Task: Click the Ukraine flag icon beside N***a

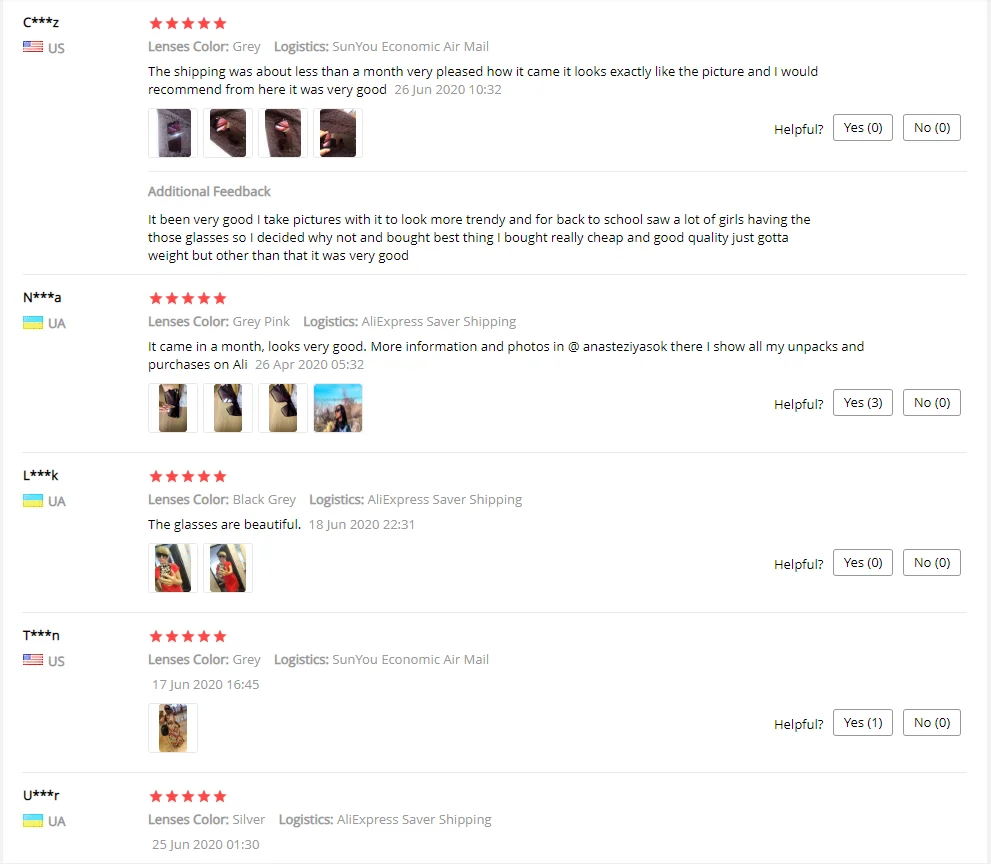Action: pyautogui.click(x=33, y=322)
